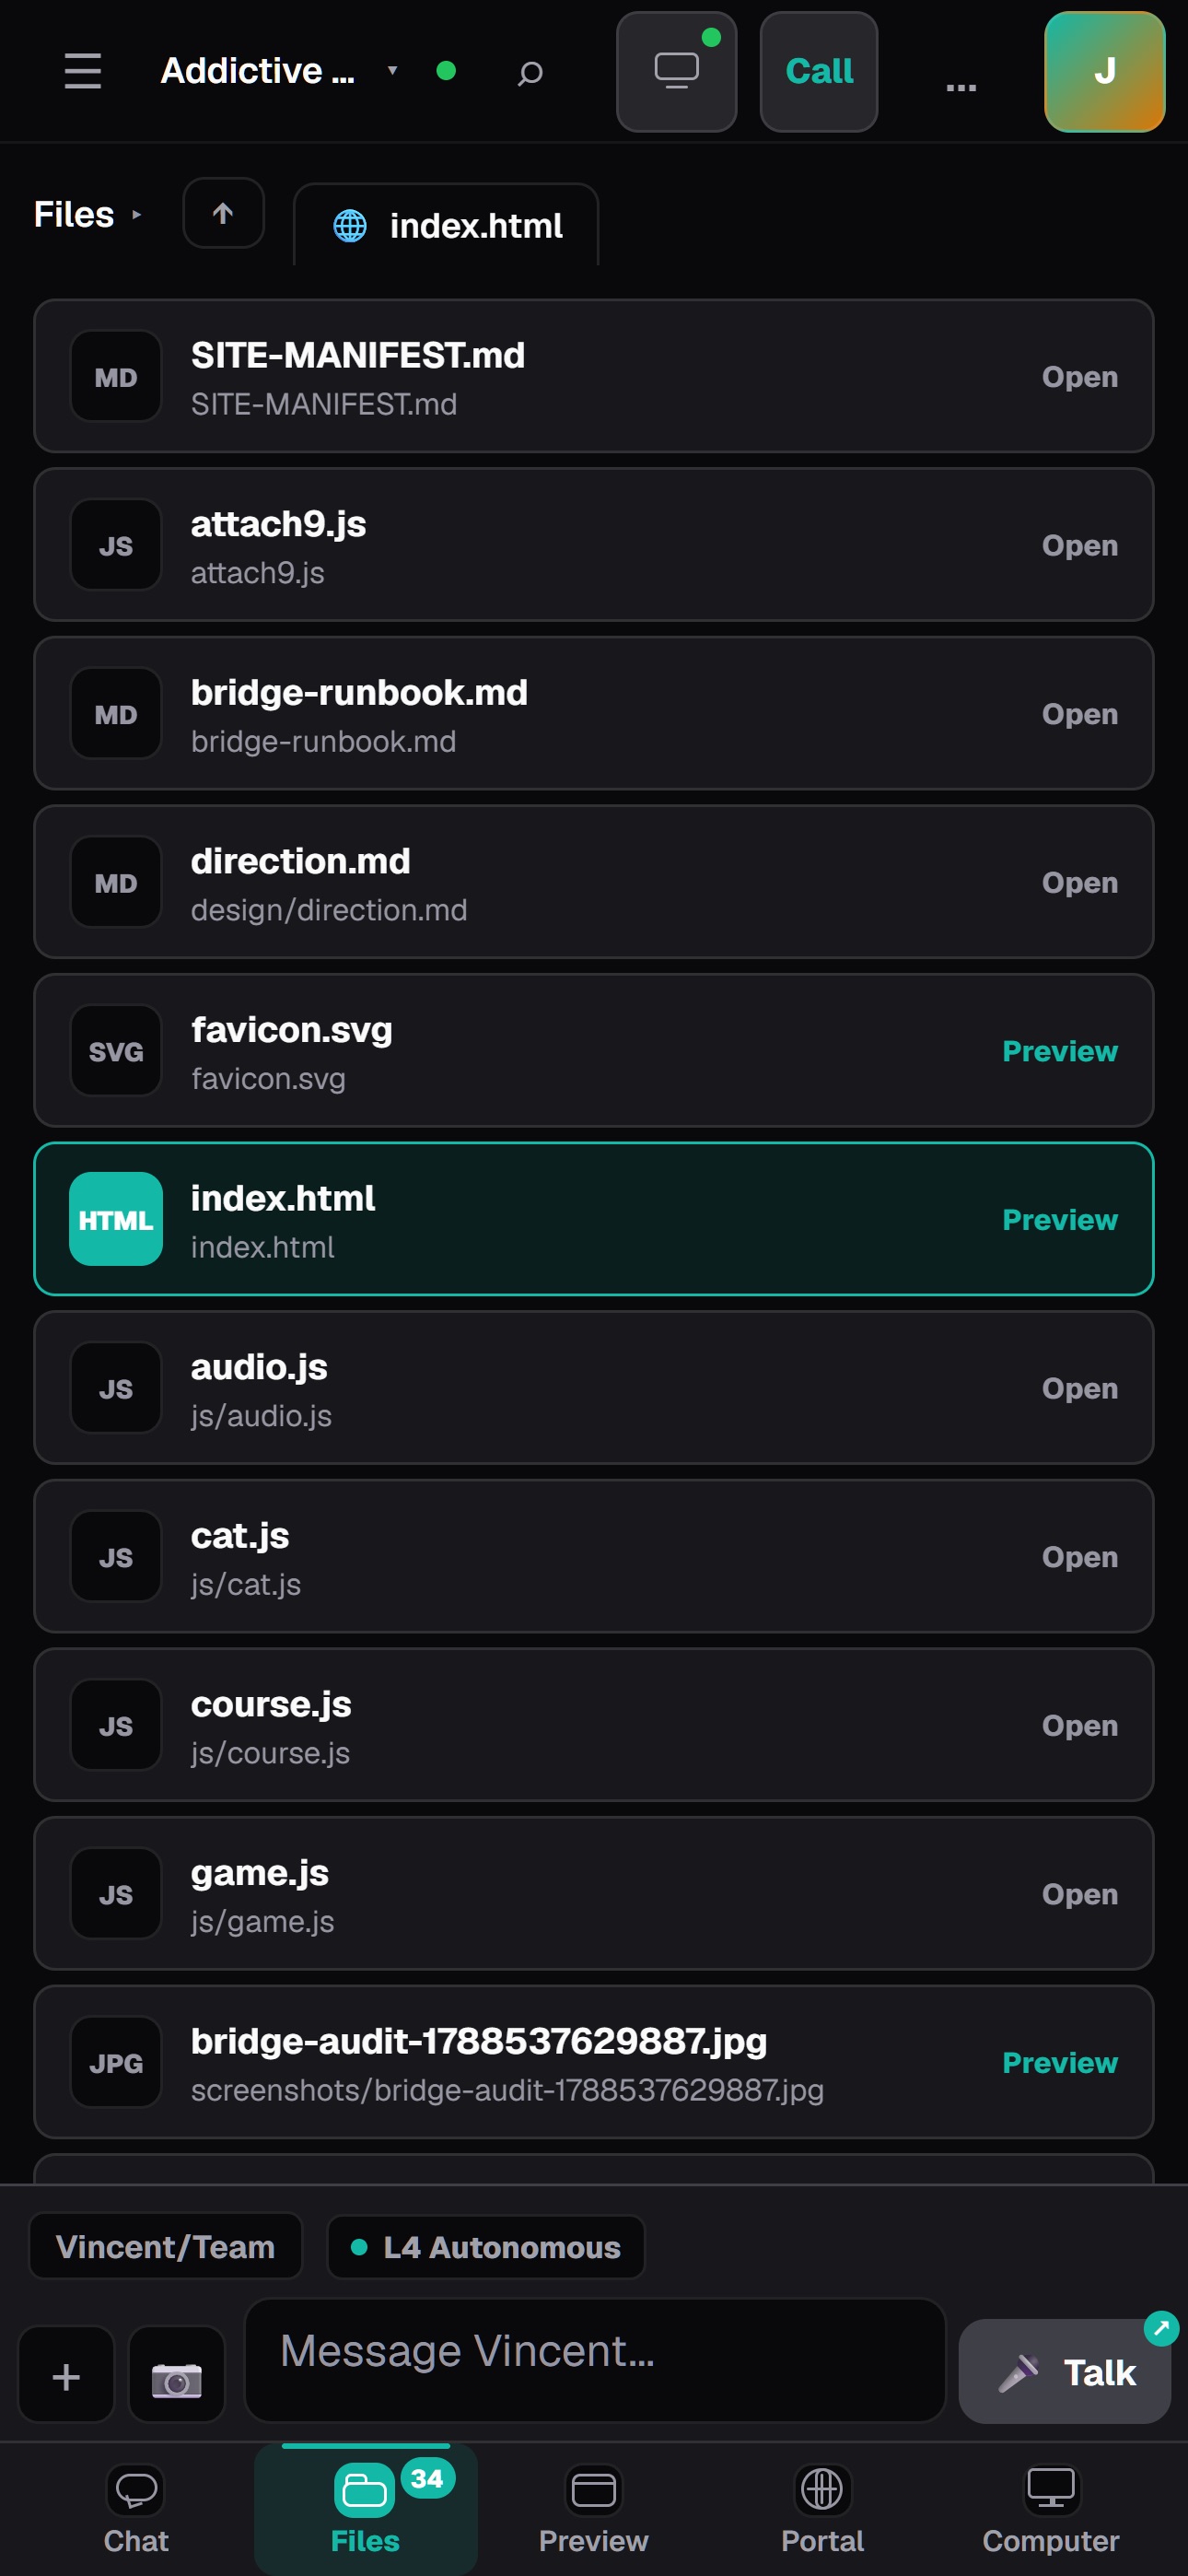The width and height of the screenshot is (1188, 2576).
Task: Open the Vincent/Team selector
Action: click(166, 2247)
